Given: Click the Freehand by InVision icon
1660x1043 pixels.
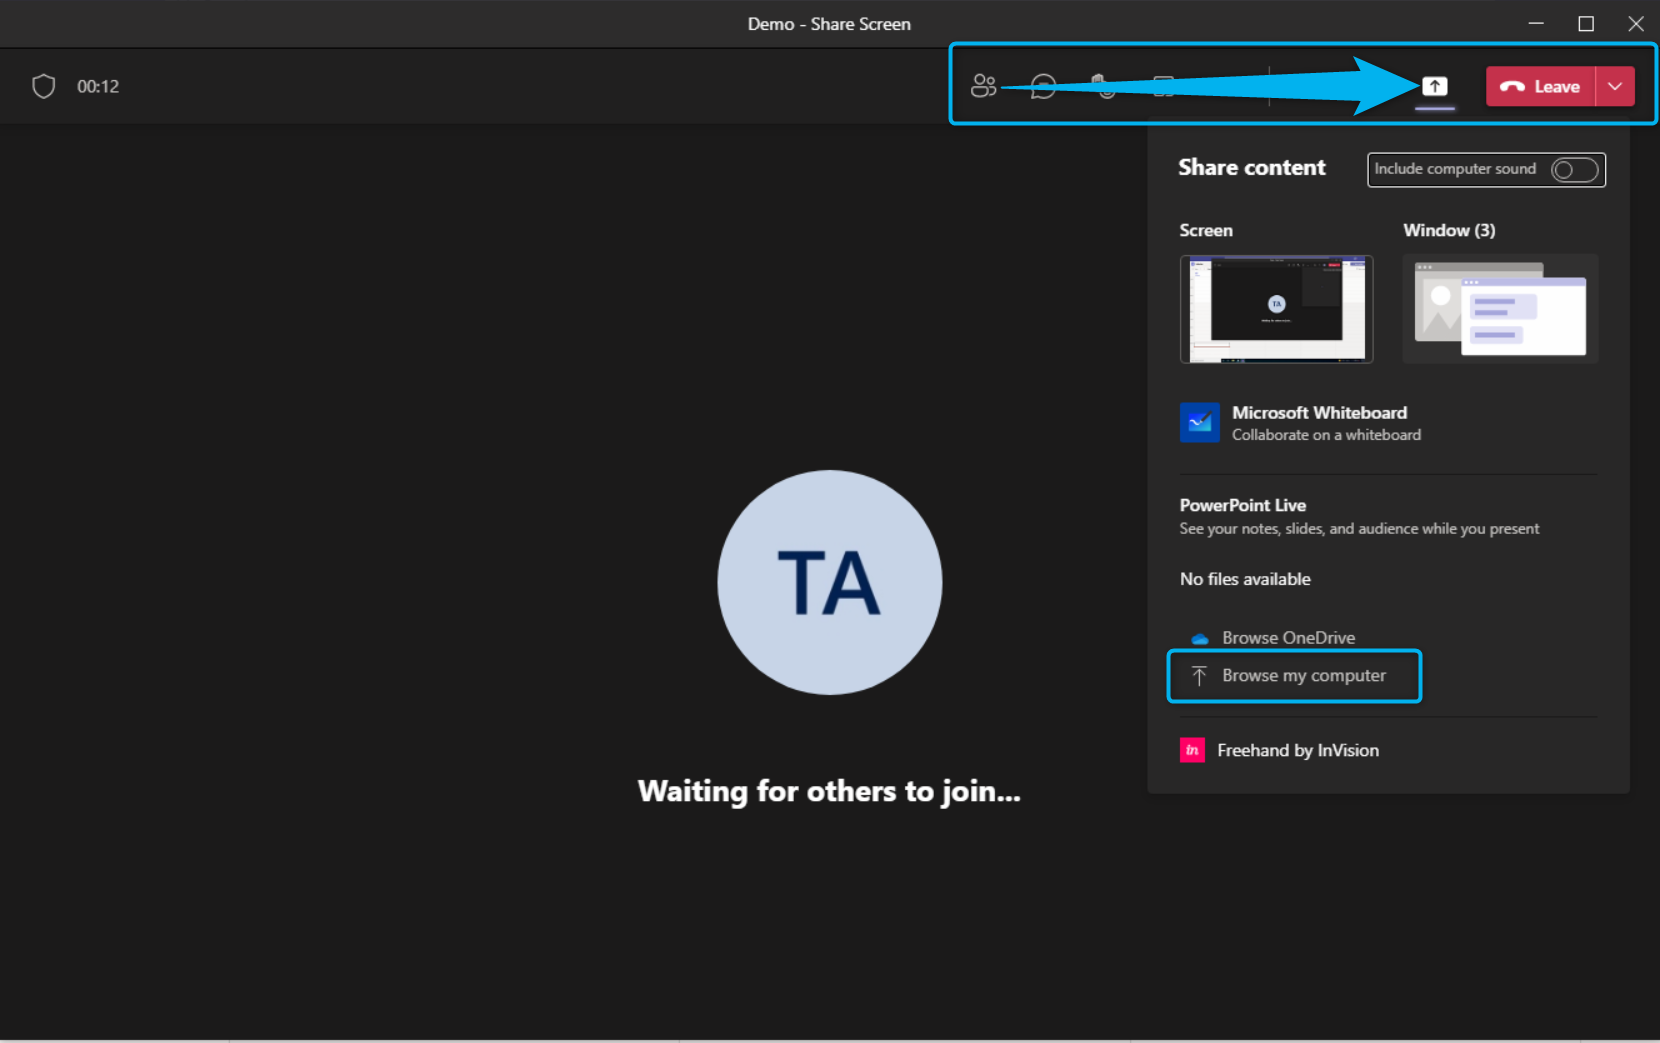Looking at the screenshot, I should tap(1192, 750).
